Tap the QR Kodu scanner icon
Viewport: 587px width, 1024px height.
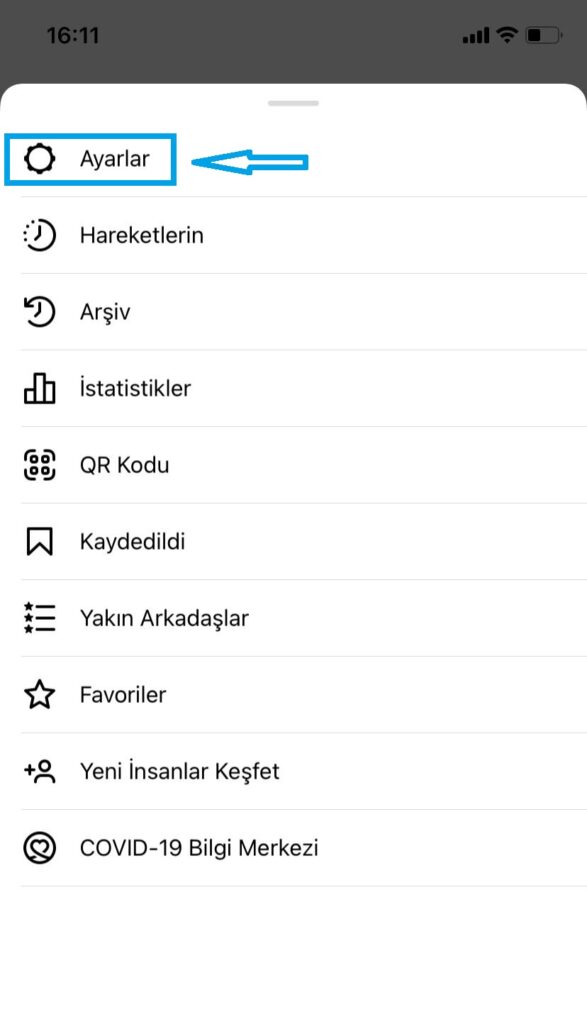39,465
